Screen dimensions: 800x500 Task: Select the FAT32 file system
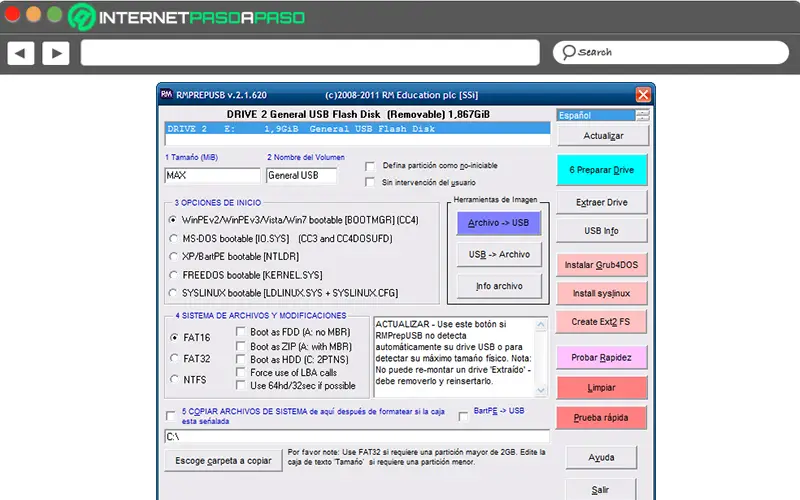click(x=174, y=358)
